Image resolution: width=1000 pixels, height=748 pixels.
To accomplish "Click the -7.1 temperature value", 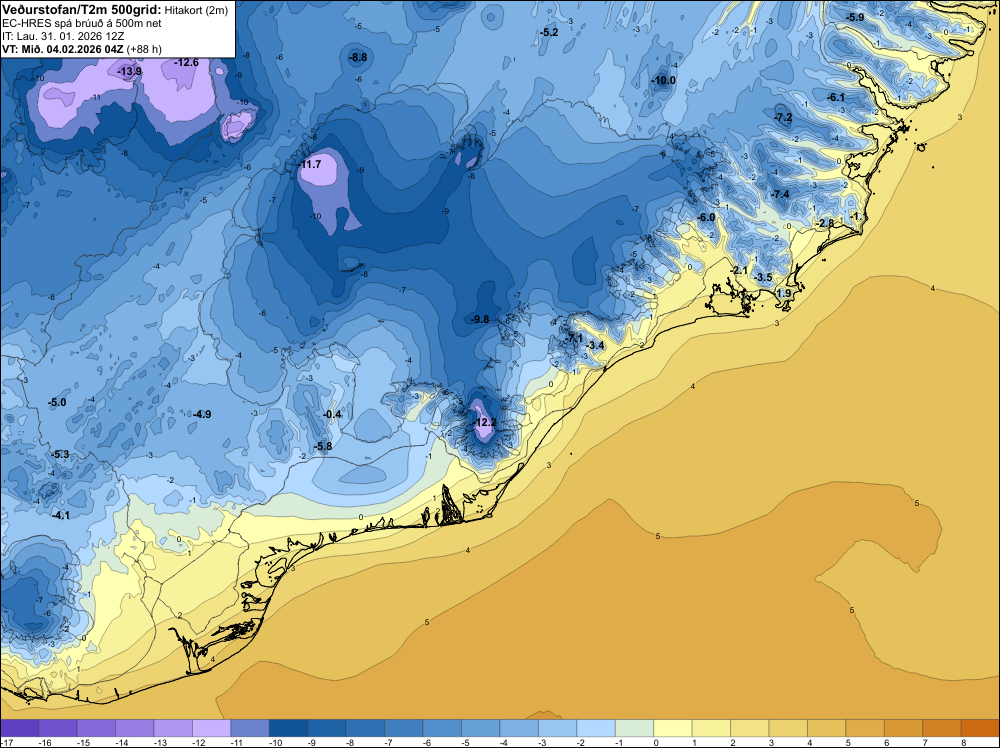I will click(x=574, y=338).
